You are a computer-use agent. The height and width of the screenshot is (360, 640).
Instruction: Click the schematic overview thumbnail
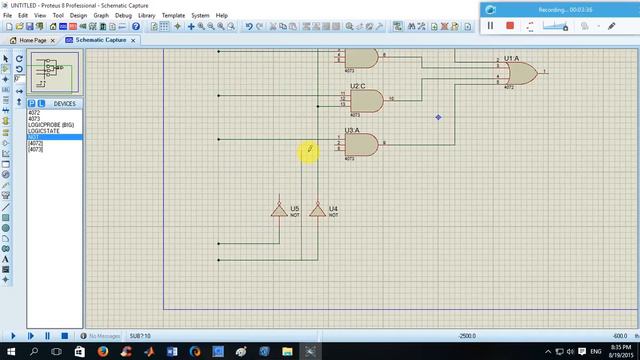click(55, 72)
